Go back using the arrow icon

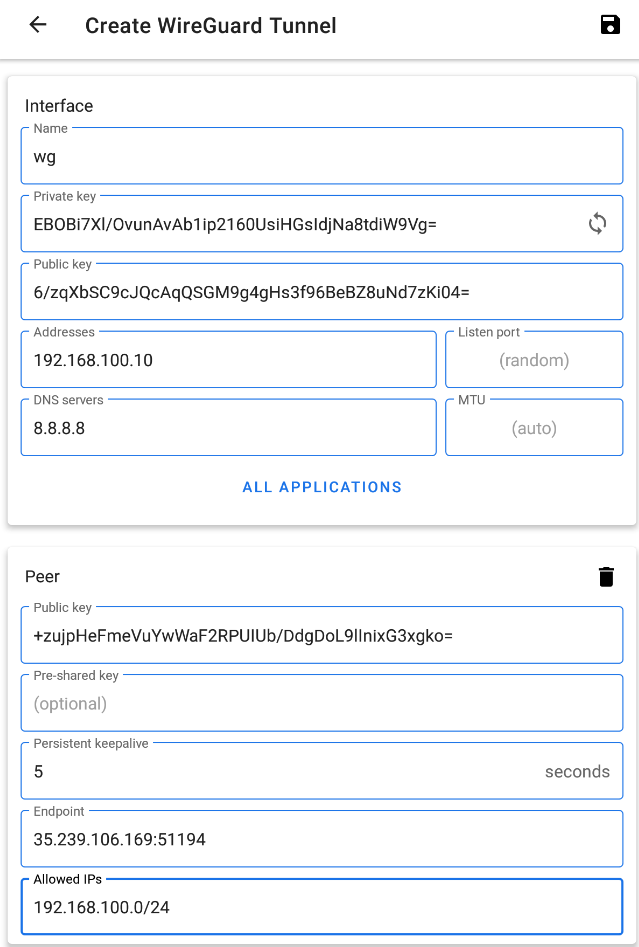[38, 25]
